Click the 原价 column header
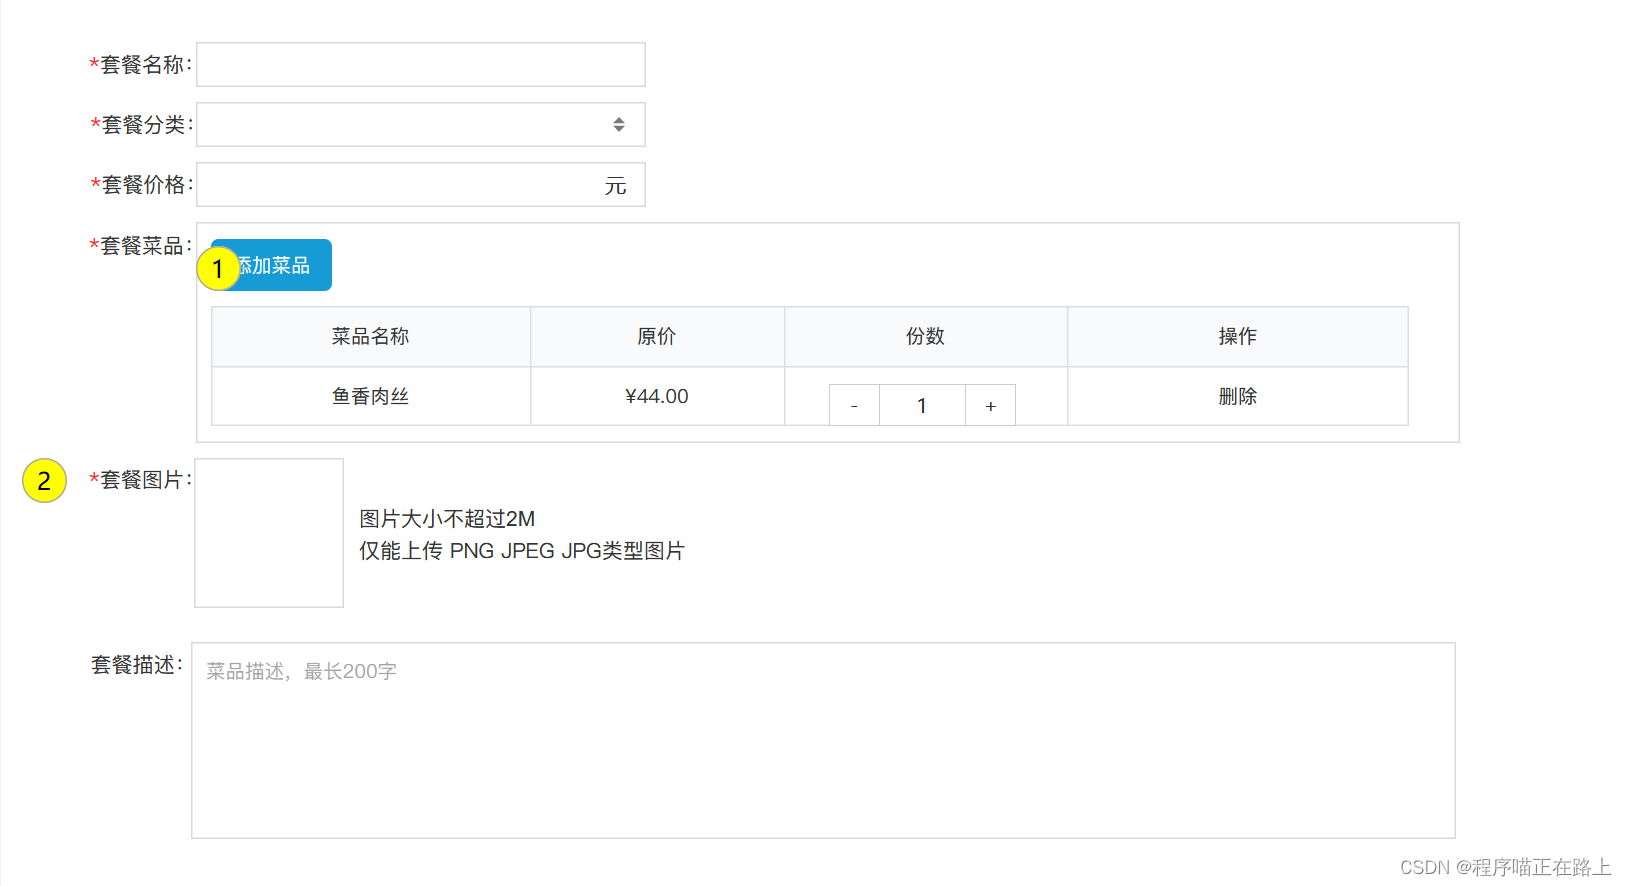 coord(657,336)
